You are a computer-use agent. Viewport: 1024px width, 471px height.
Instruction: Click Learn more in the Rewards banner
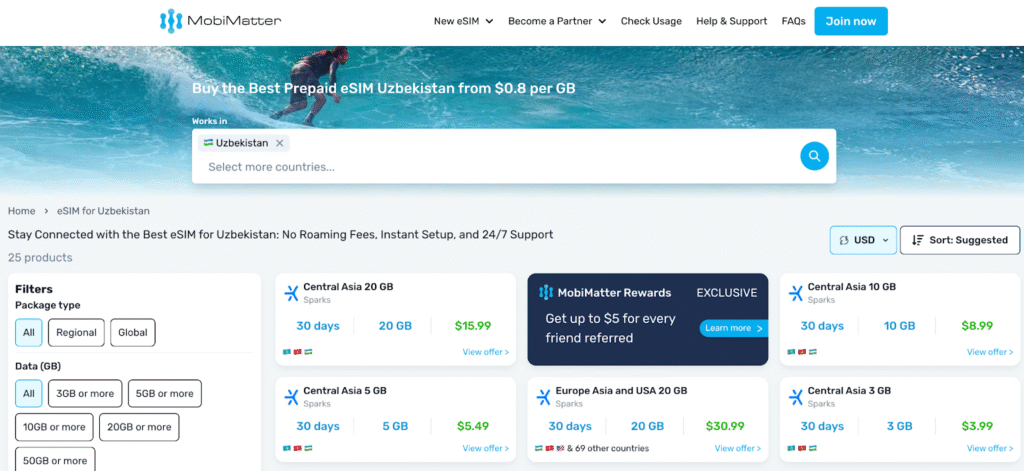(x=733, y=328)
